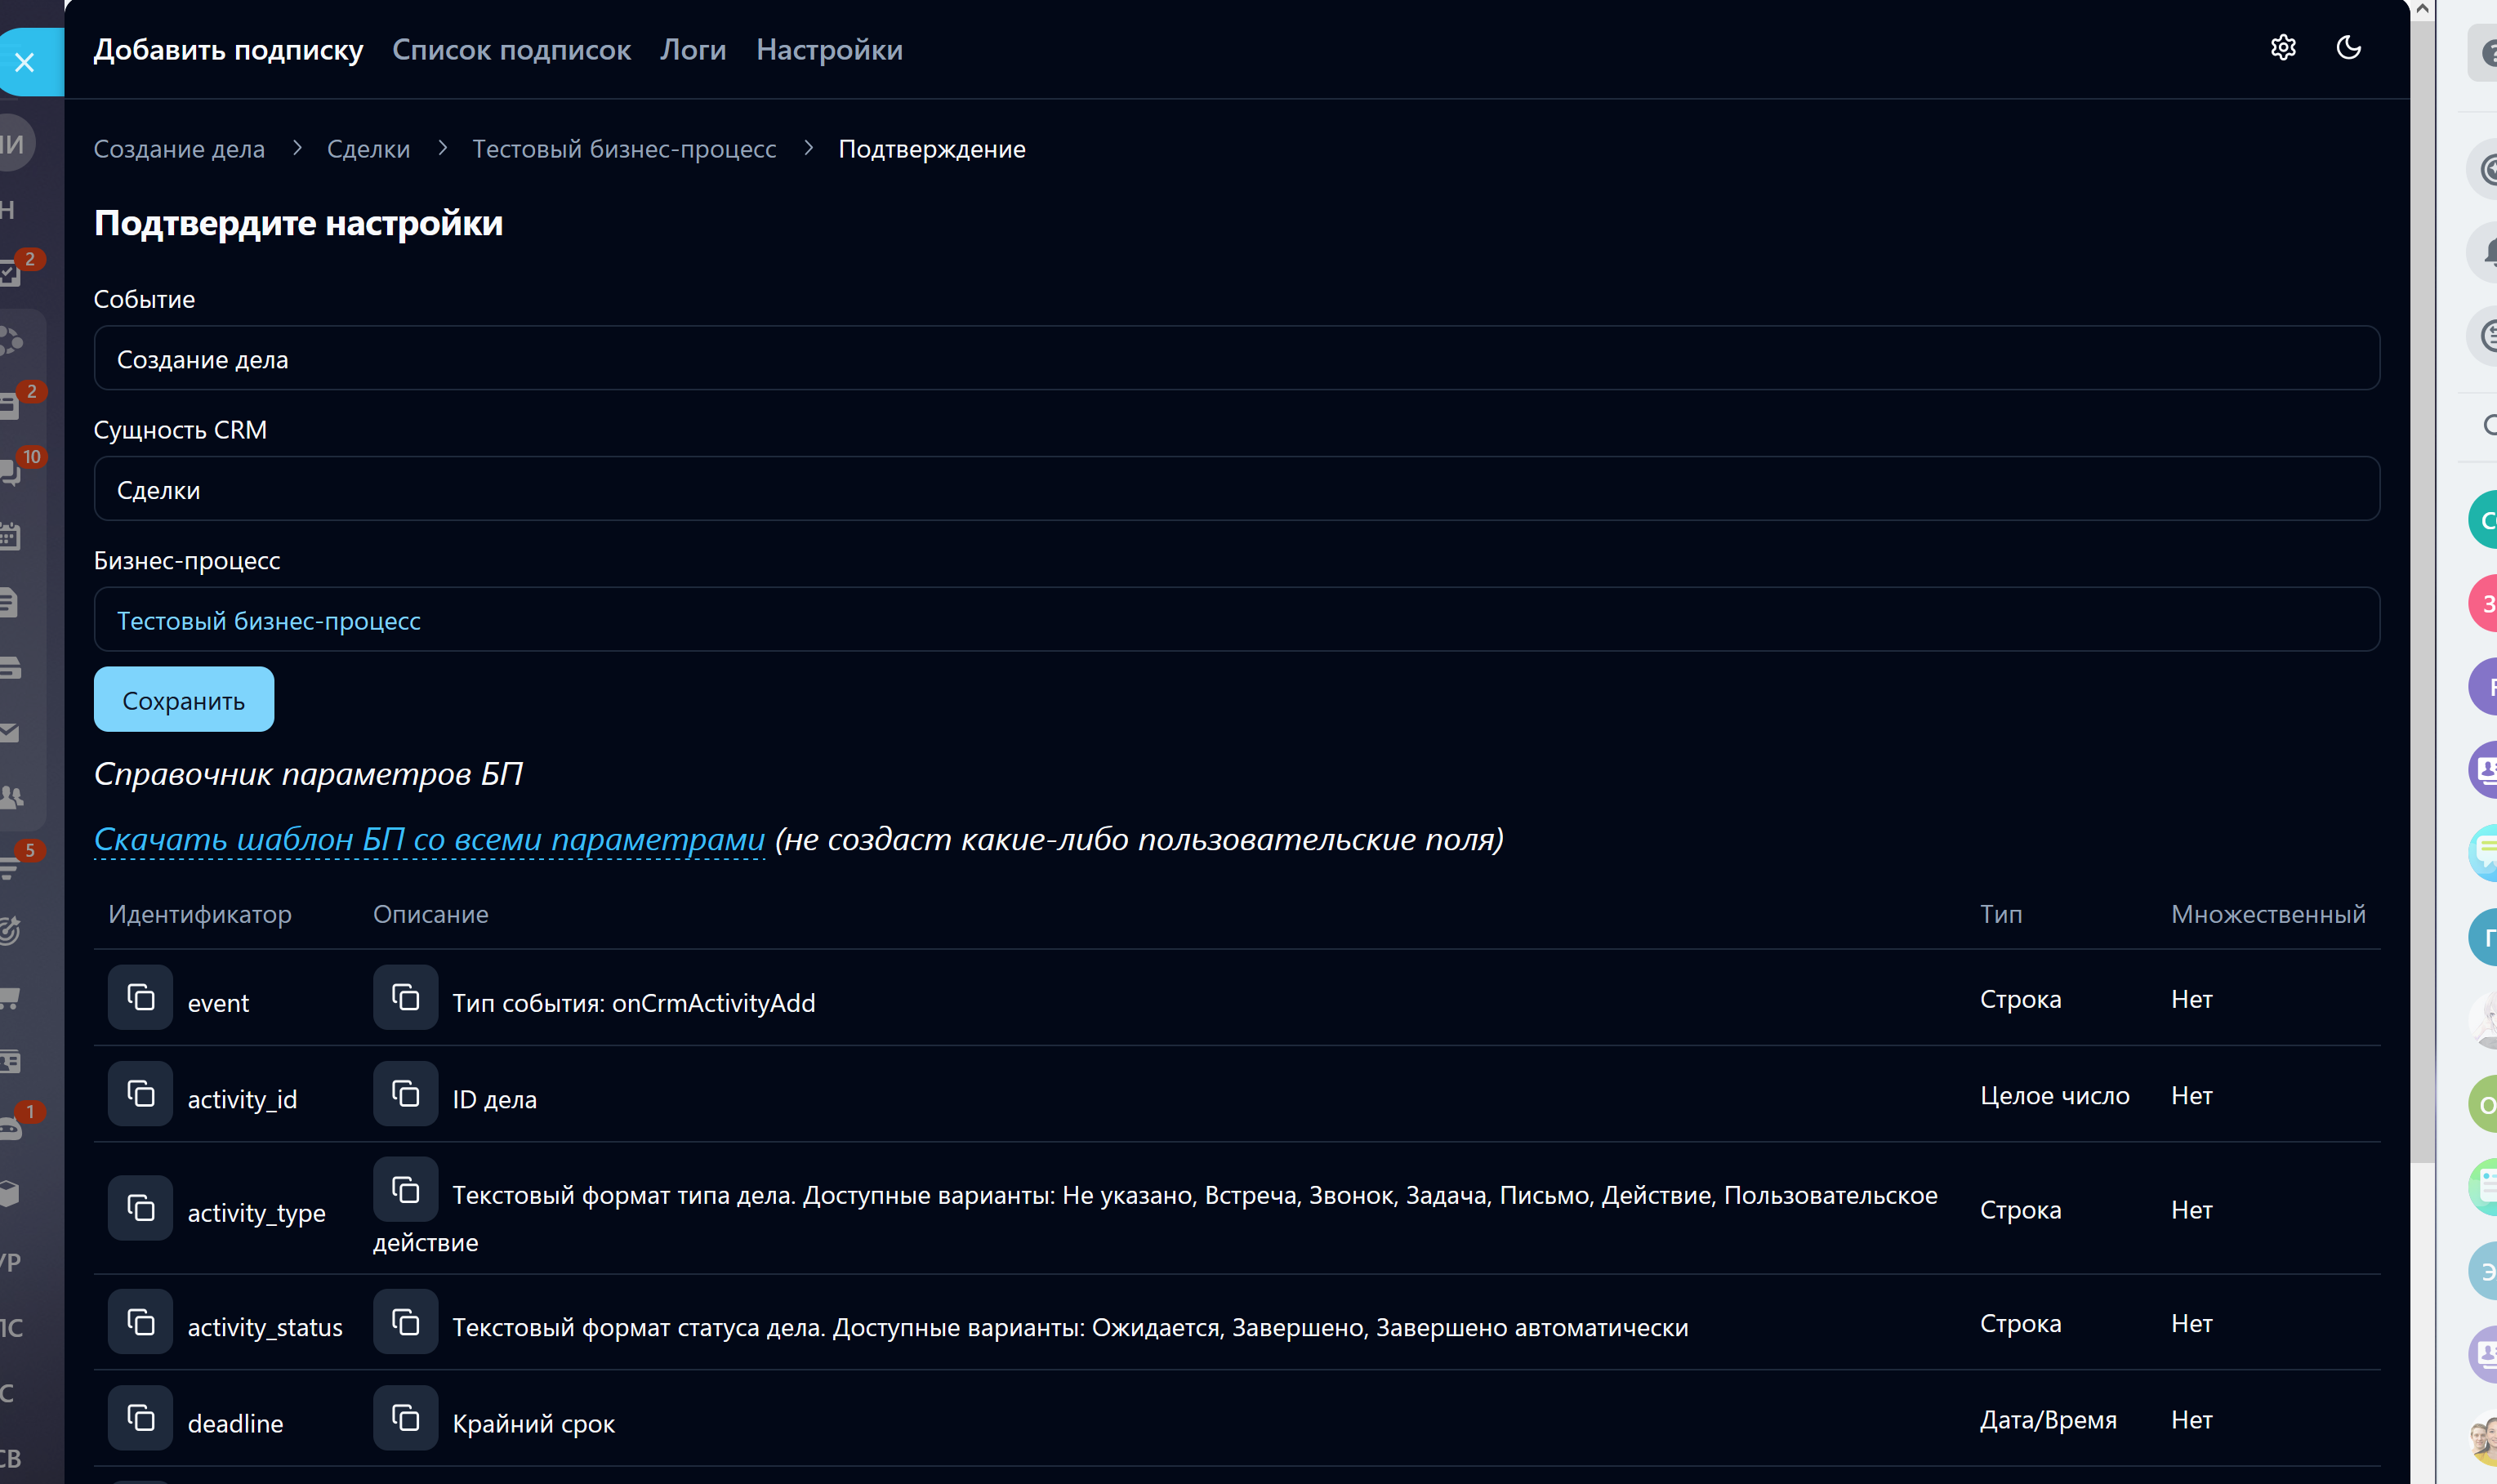This screenshot has width=2497, height=1484.
Task: Open the 'Тестовый бизнес-процесс' link in the field
Action: 268,620
